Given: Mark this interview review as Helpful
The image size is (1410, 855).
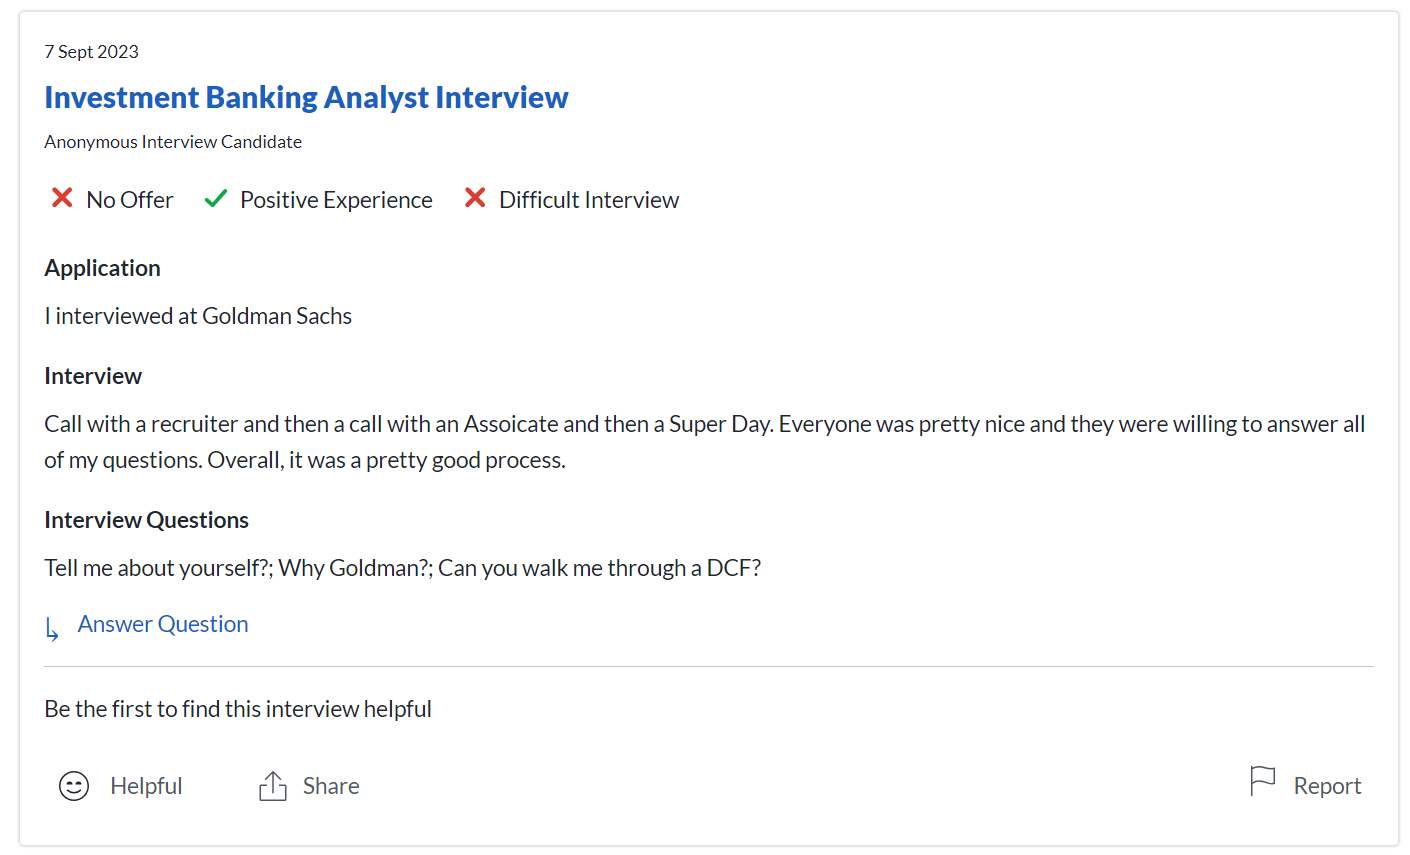Looking at the screenshot, I should click(146, 786).
